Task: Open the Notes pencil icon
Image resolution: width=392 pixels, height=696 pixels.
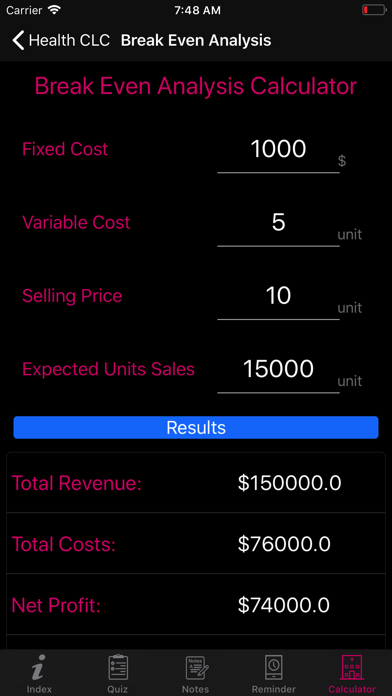Action: coord(196,668)
